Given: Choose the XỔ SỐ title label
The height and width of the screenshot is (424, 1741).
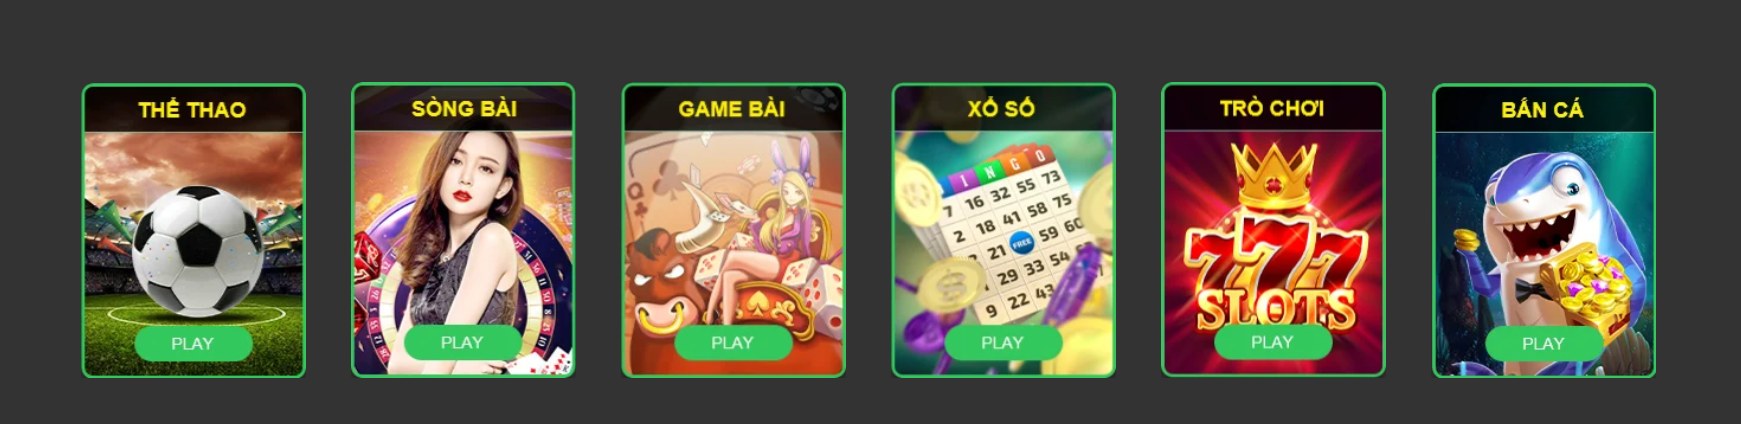Looking at the screenshot, I should [1001, 109].
